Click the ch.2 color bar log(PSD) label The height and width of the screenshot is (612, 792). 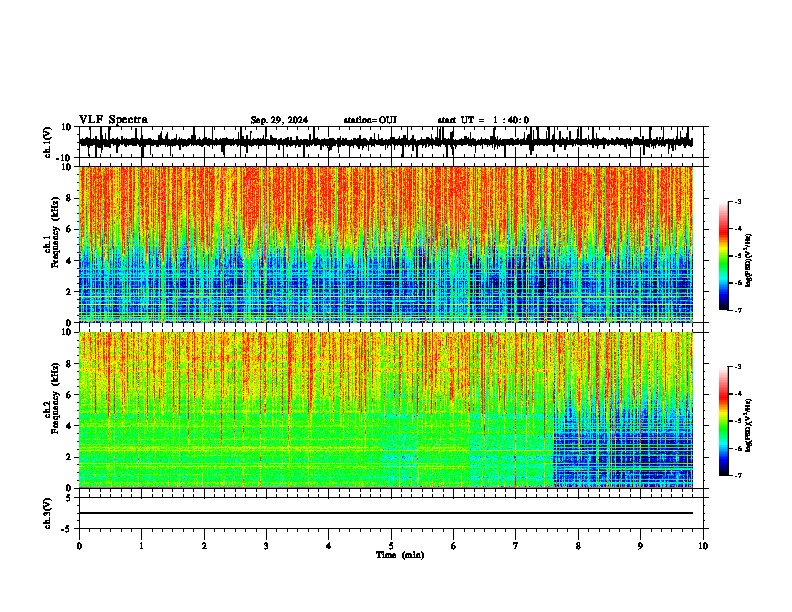pos(749,425)
